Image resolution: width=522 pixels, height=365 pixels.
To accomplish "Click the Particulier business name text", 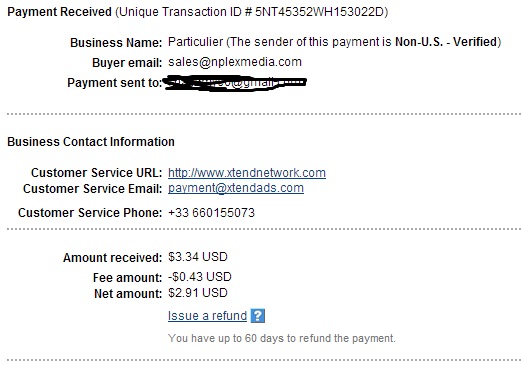I will point(195,42).
